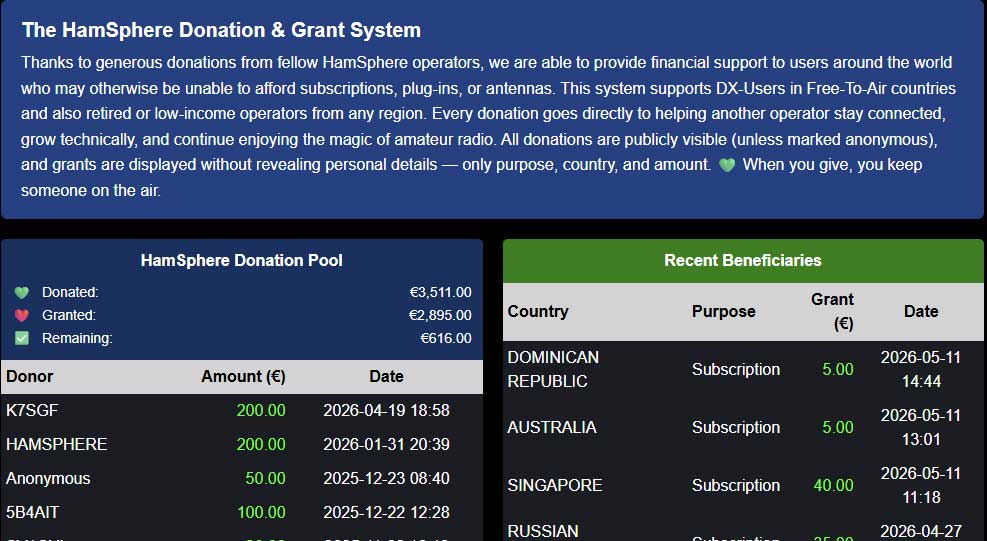Click DOMINICAN REPUBLIC country cell
The width and height of the screenshot is (987, 541).
553,370
